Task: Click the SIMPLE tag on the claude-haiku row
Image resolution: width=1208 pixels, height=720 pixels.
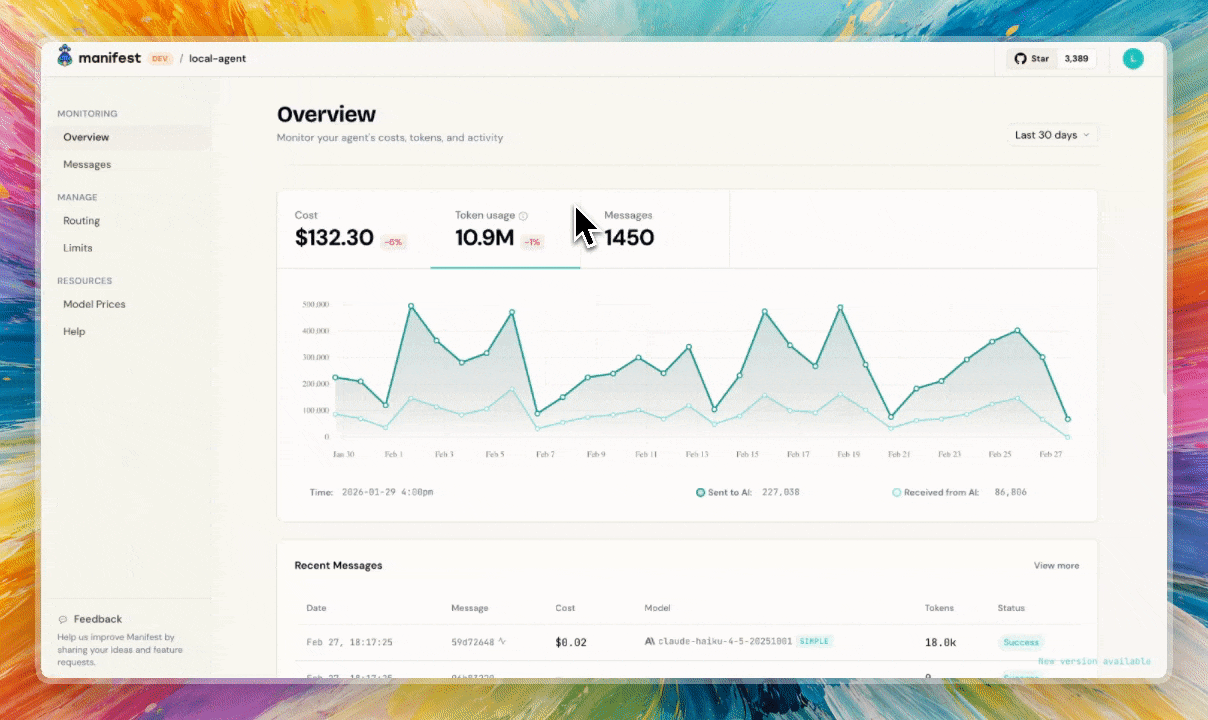Action: (814, 642)
